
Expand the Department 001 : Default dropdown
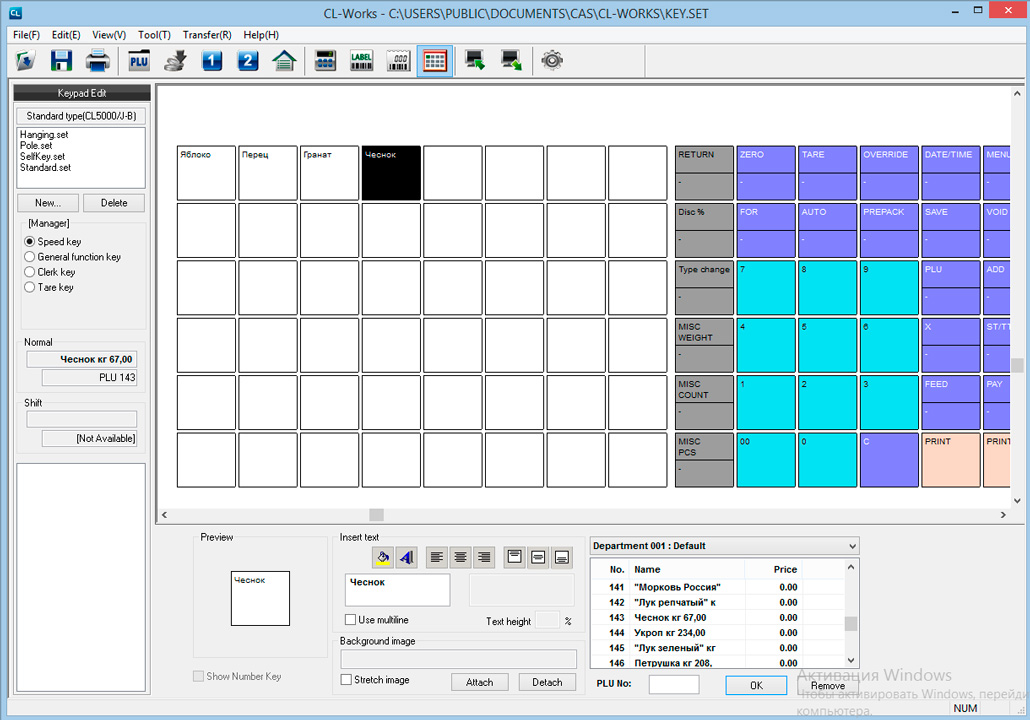[850, 546]
